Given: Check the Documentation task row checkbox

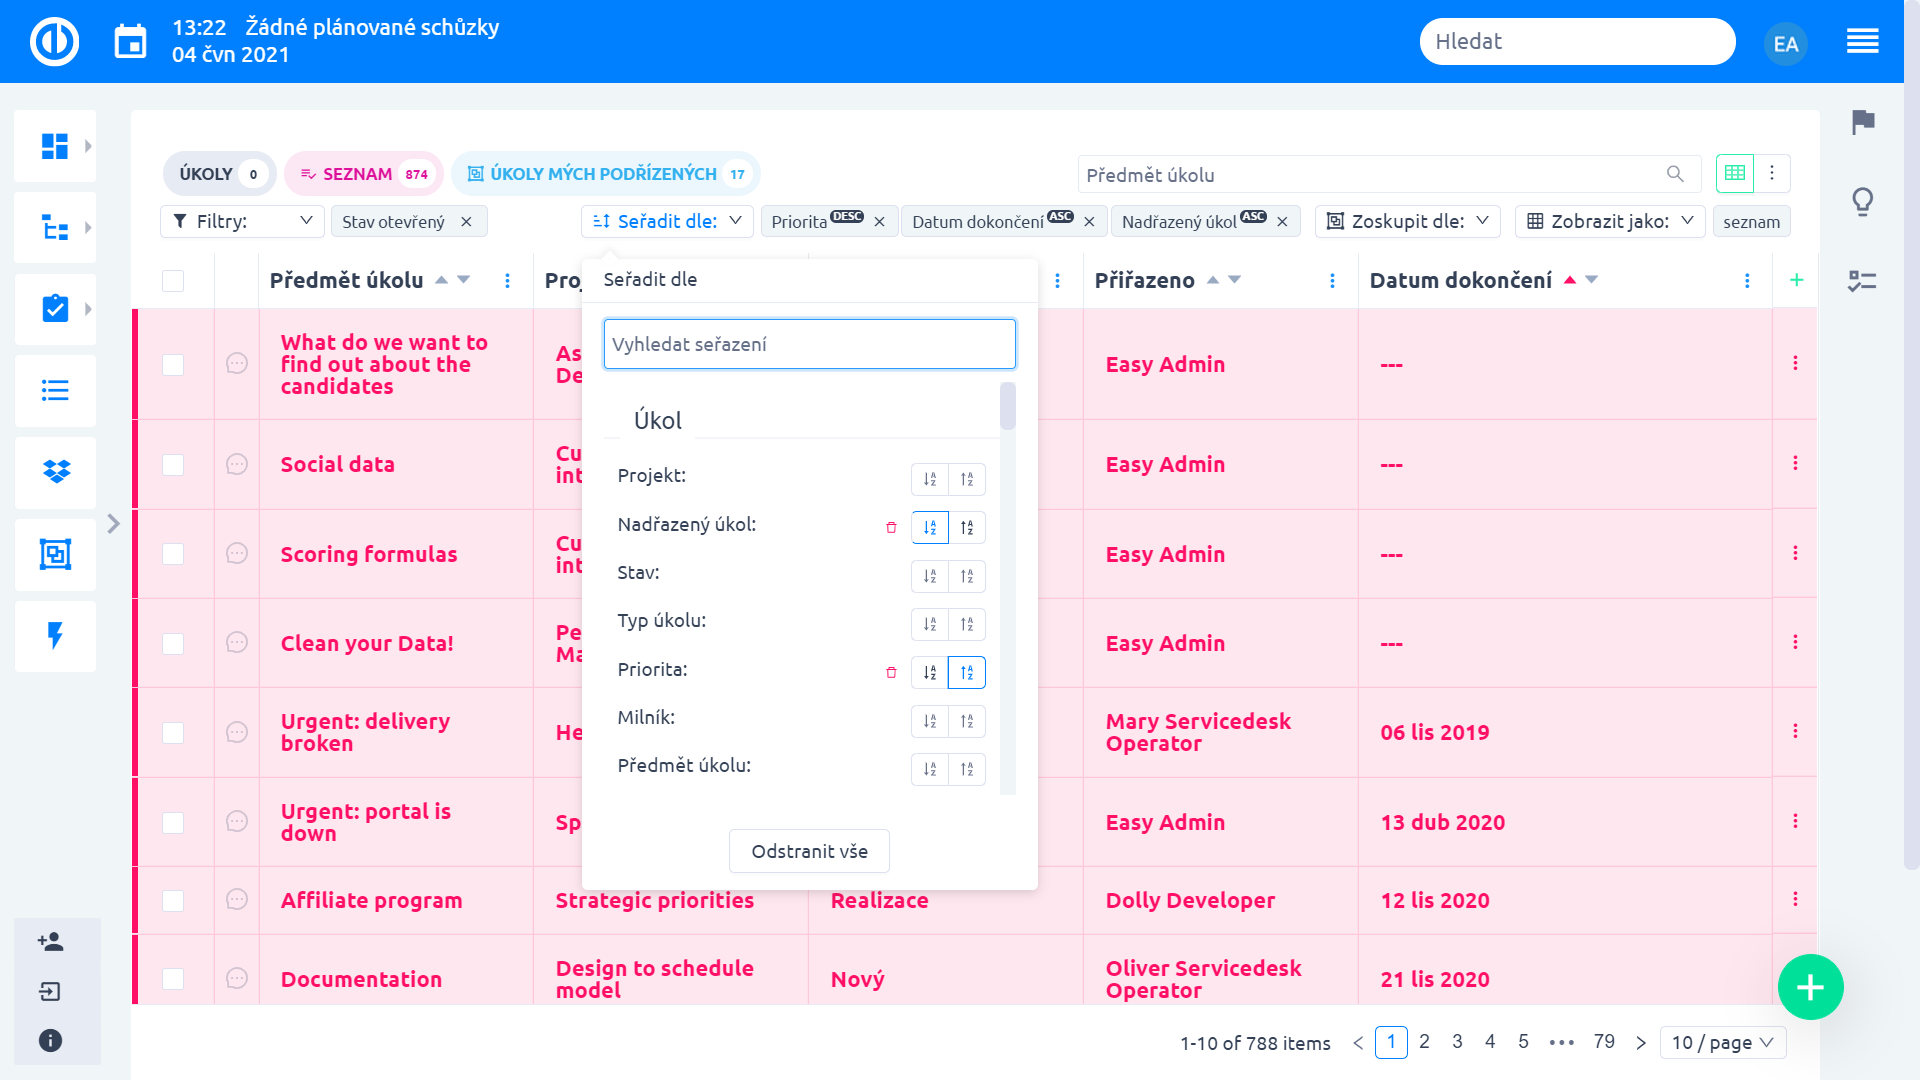Looking at the screenshot, I should click(x=173, y=979).
